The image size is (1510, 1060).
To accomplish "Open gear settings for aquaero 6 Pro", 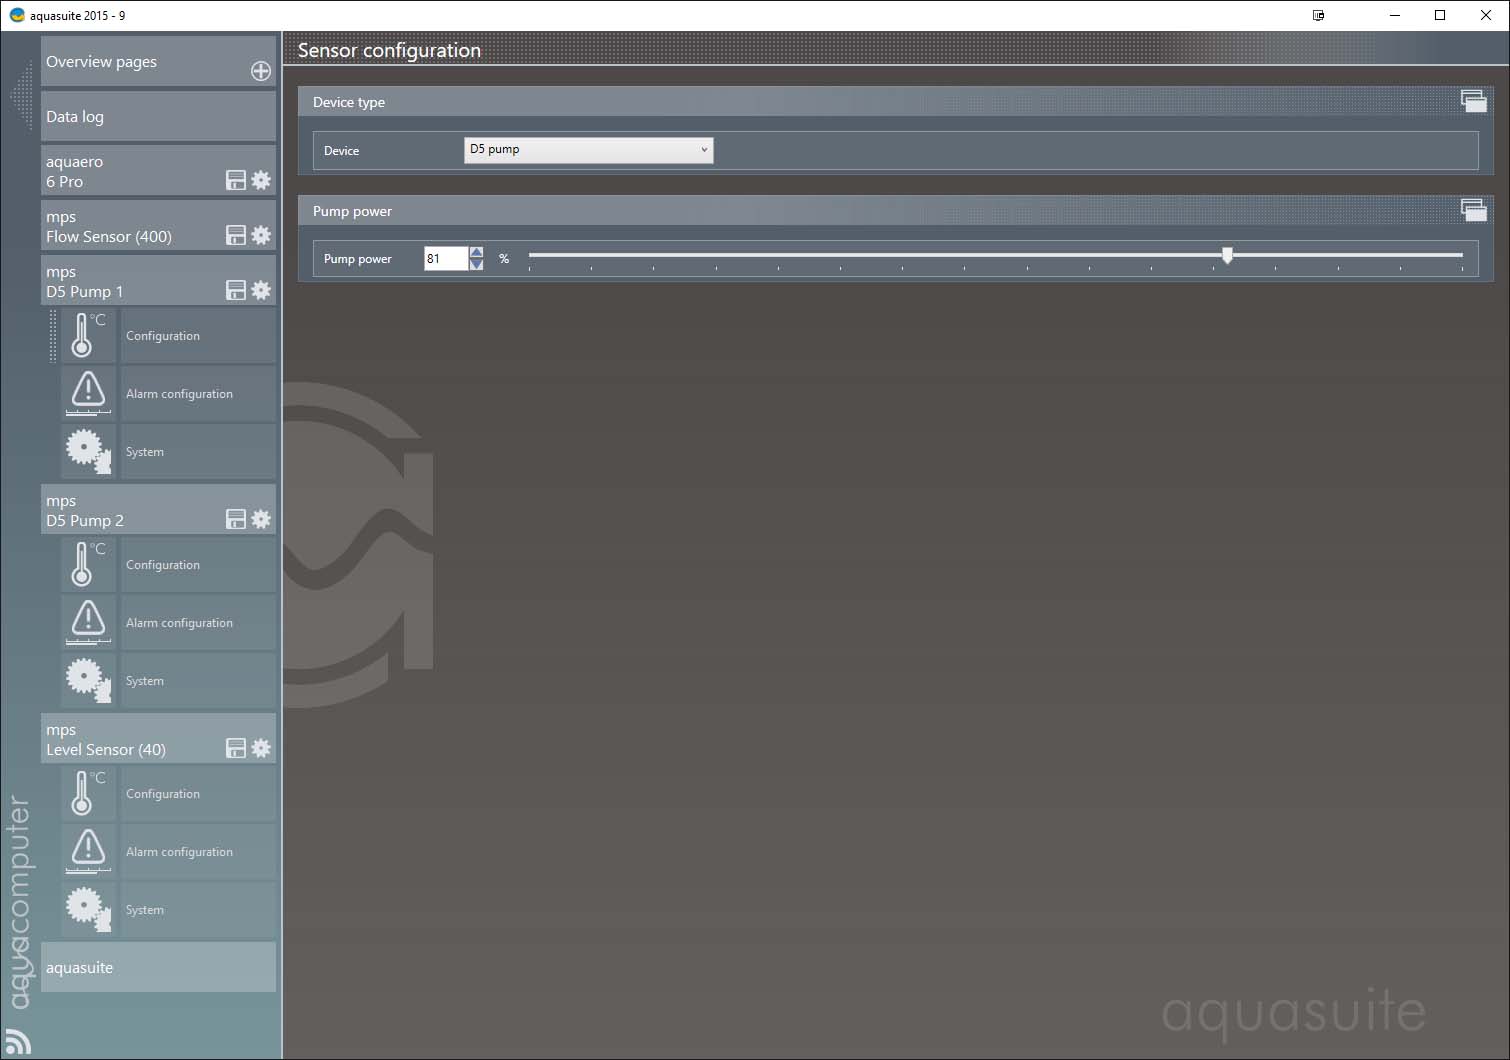I will pyautogui.click(x=261, y=180).
